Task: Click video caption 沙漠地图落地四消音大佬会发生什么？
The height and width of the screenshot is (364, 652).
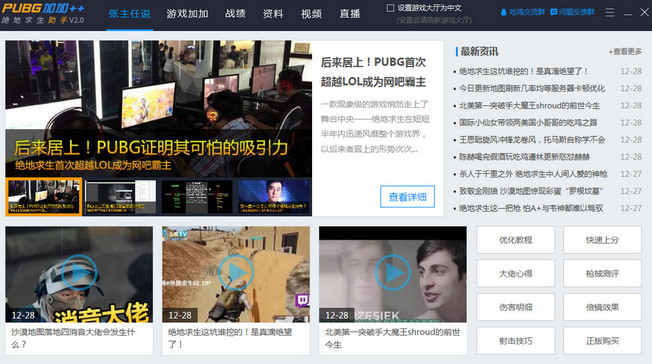Action: [73, 338]
